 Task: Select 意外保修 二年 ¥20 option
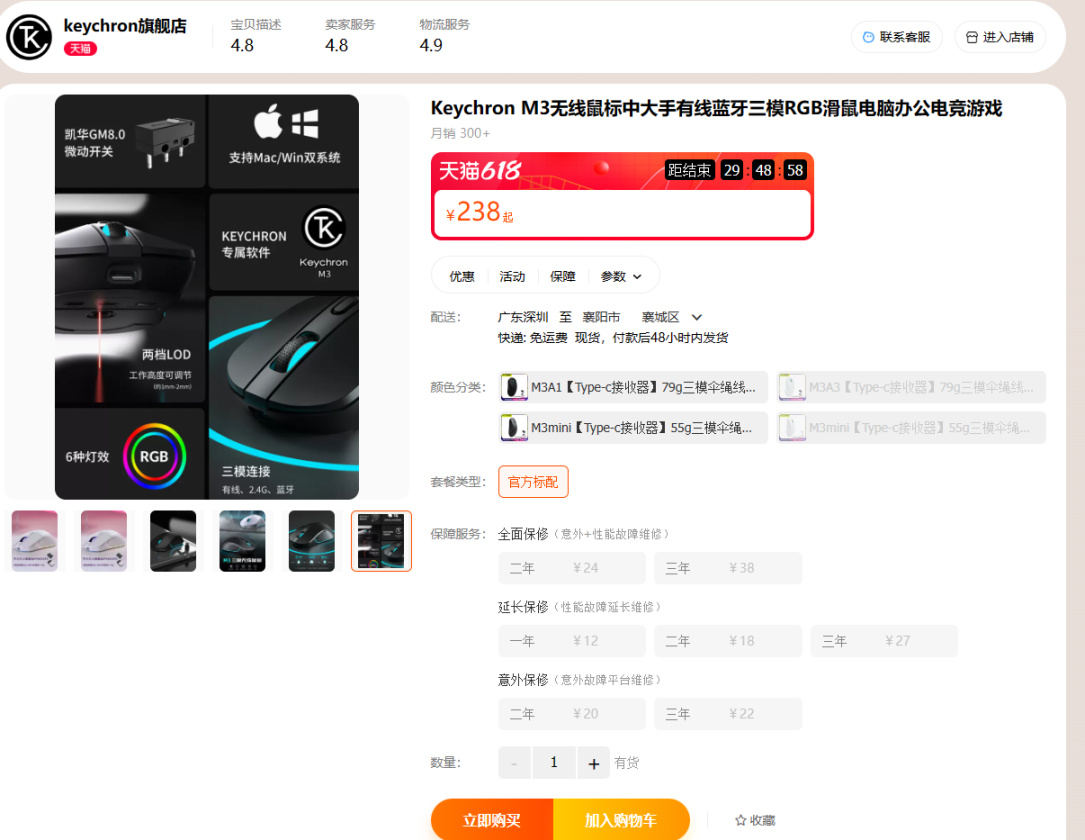point(572,713)
